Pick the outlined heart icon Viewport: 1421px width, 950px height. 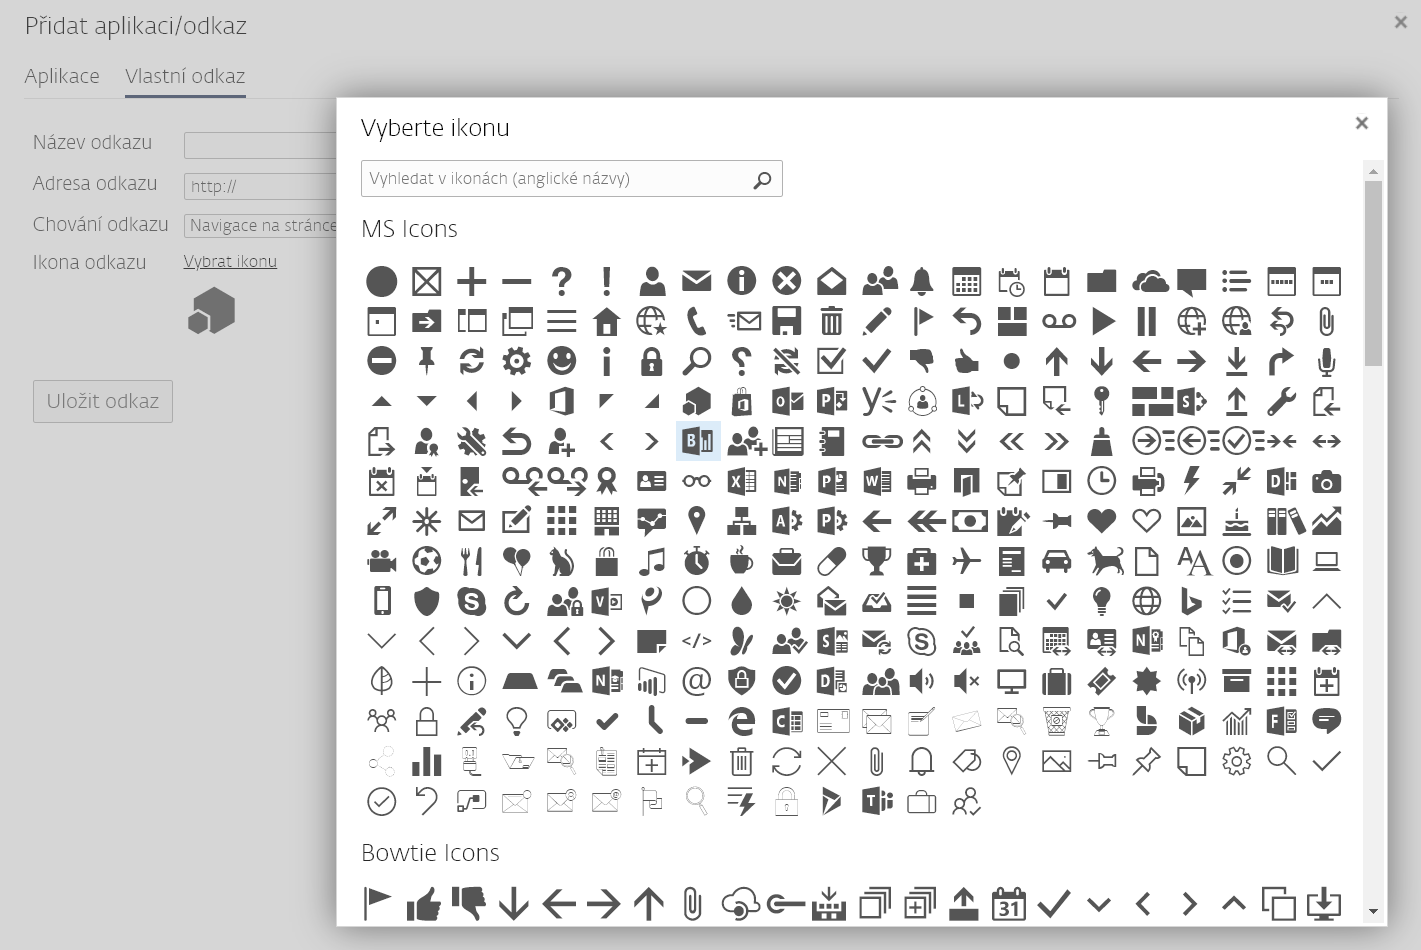(1146, 521)
